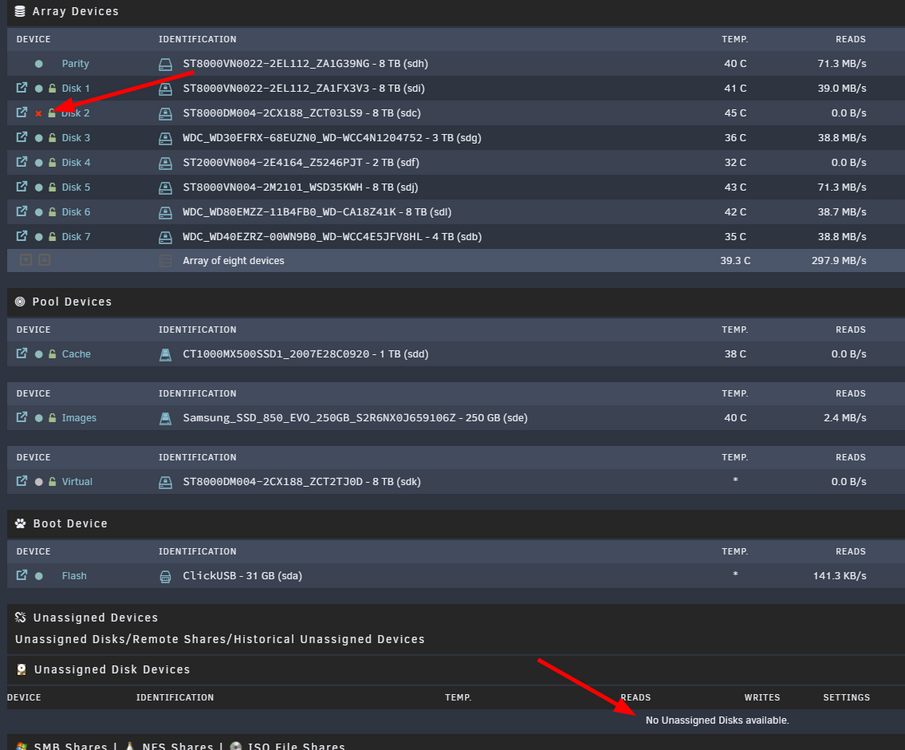Click WDC_WD80EMZZ identification text
905x750 pixels.
click(x=317, y=212)
